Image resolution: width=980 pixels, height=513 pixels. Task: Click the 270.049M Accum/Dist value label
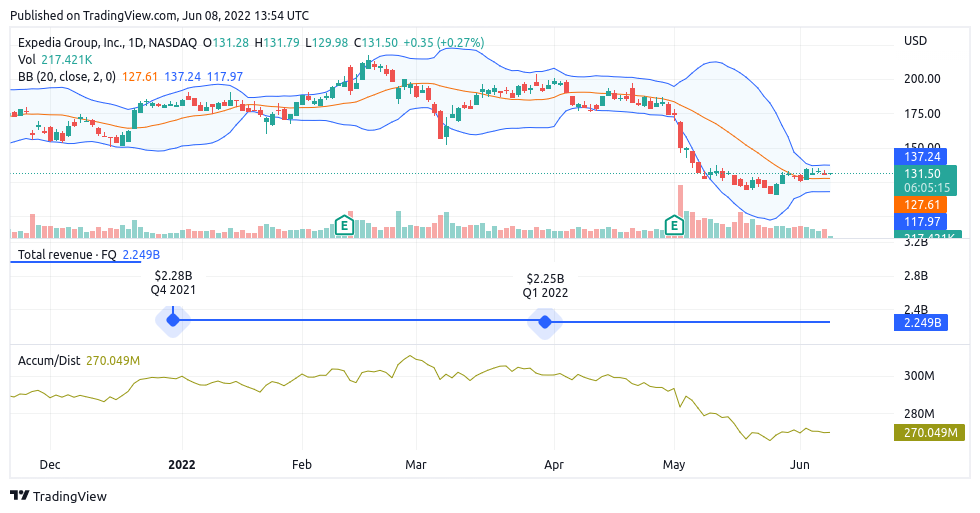pyautogui.click(x=927, y=433)
